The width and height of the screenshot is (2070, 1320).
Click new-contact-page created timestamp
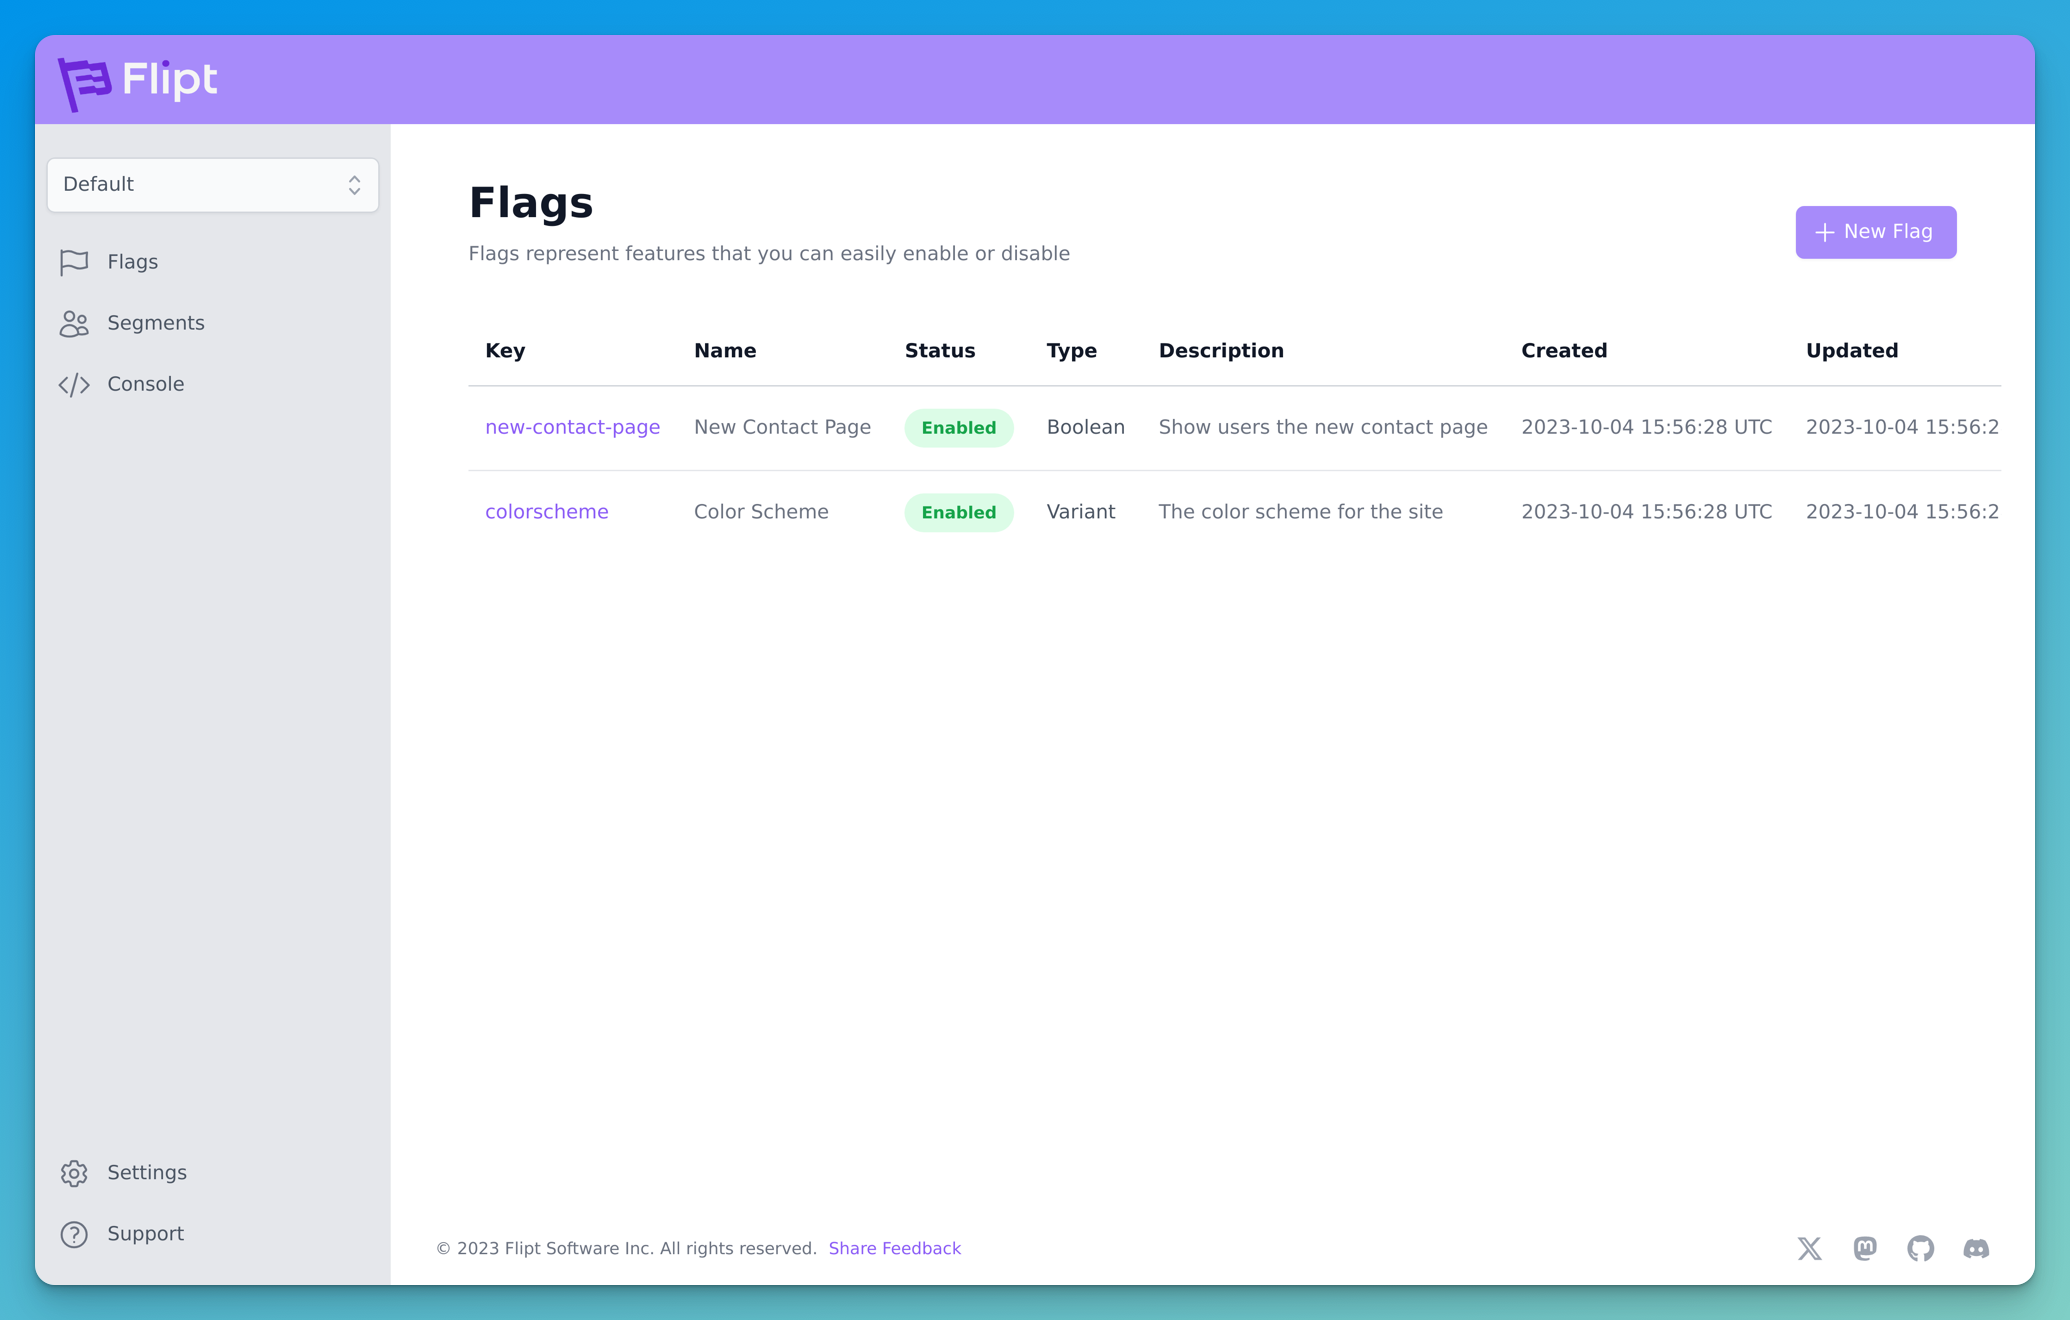(x=1646, y=428)
